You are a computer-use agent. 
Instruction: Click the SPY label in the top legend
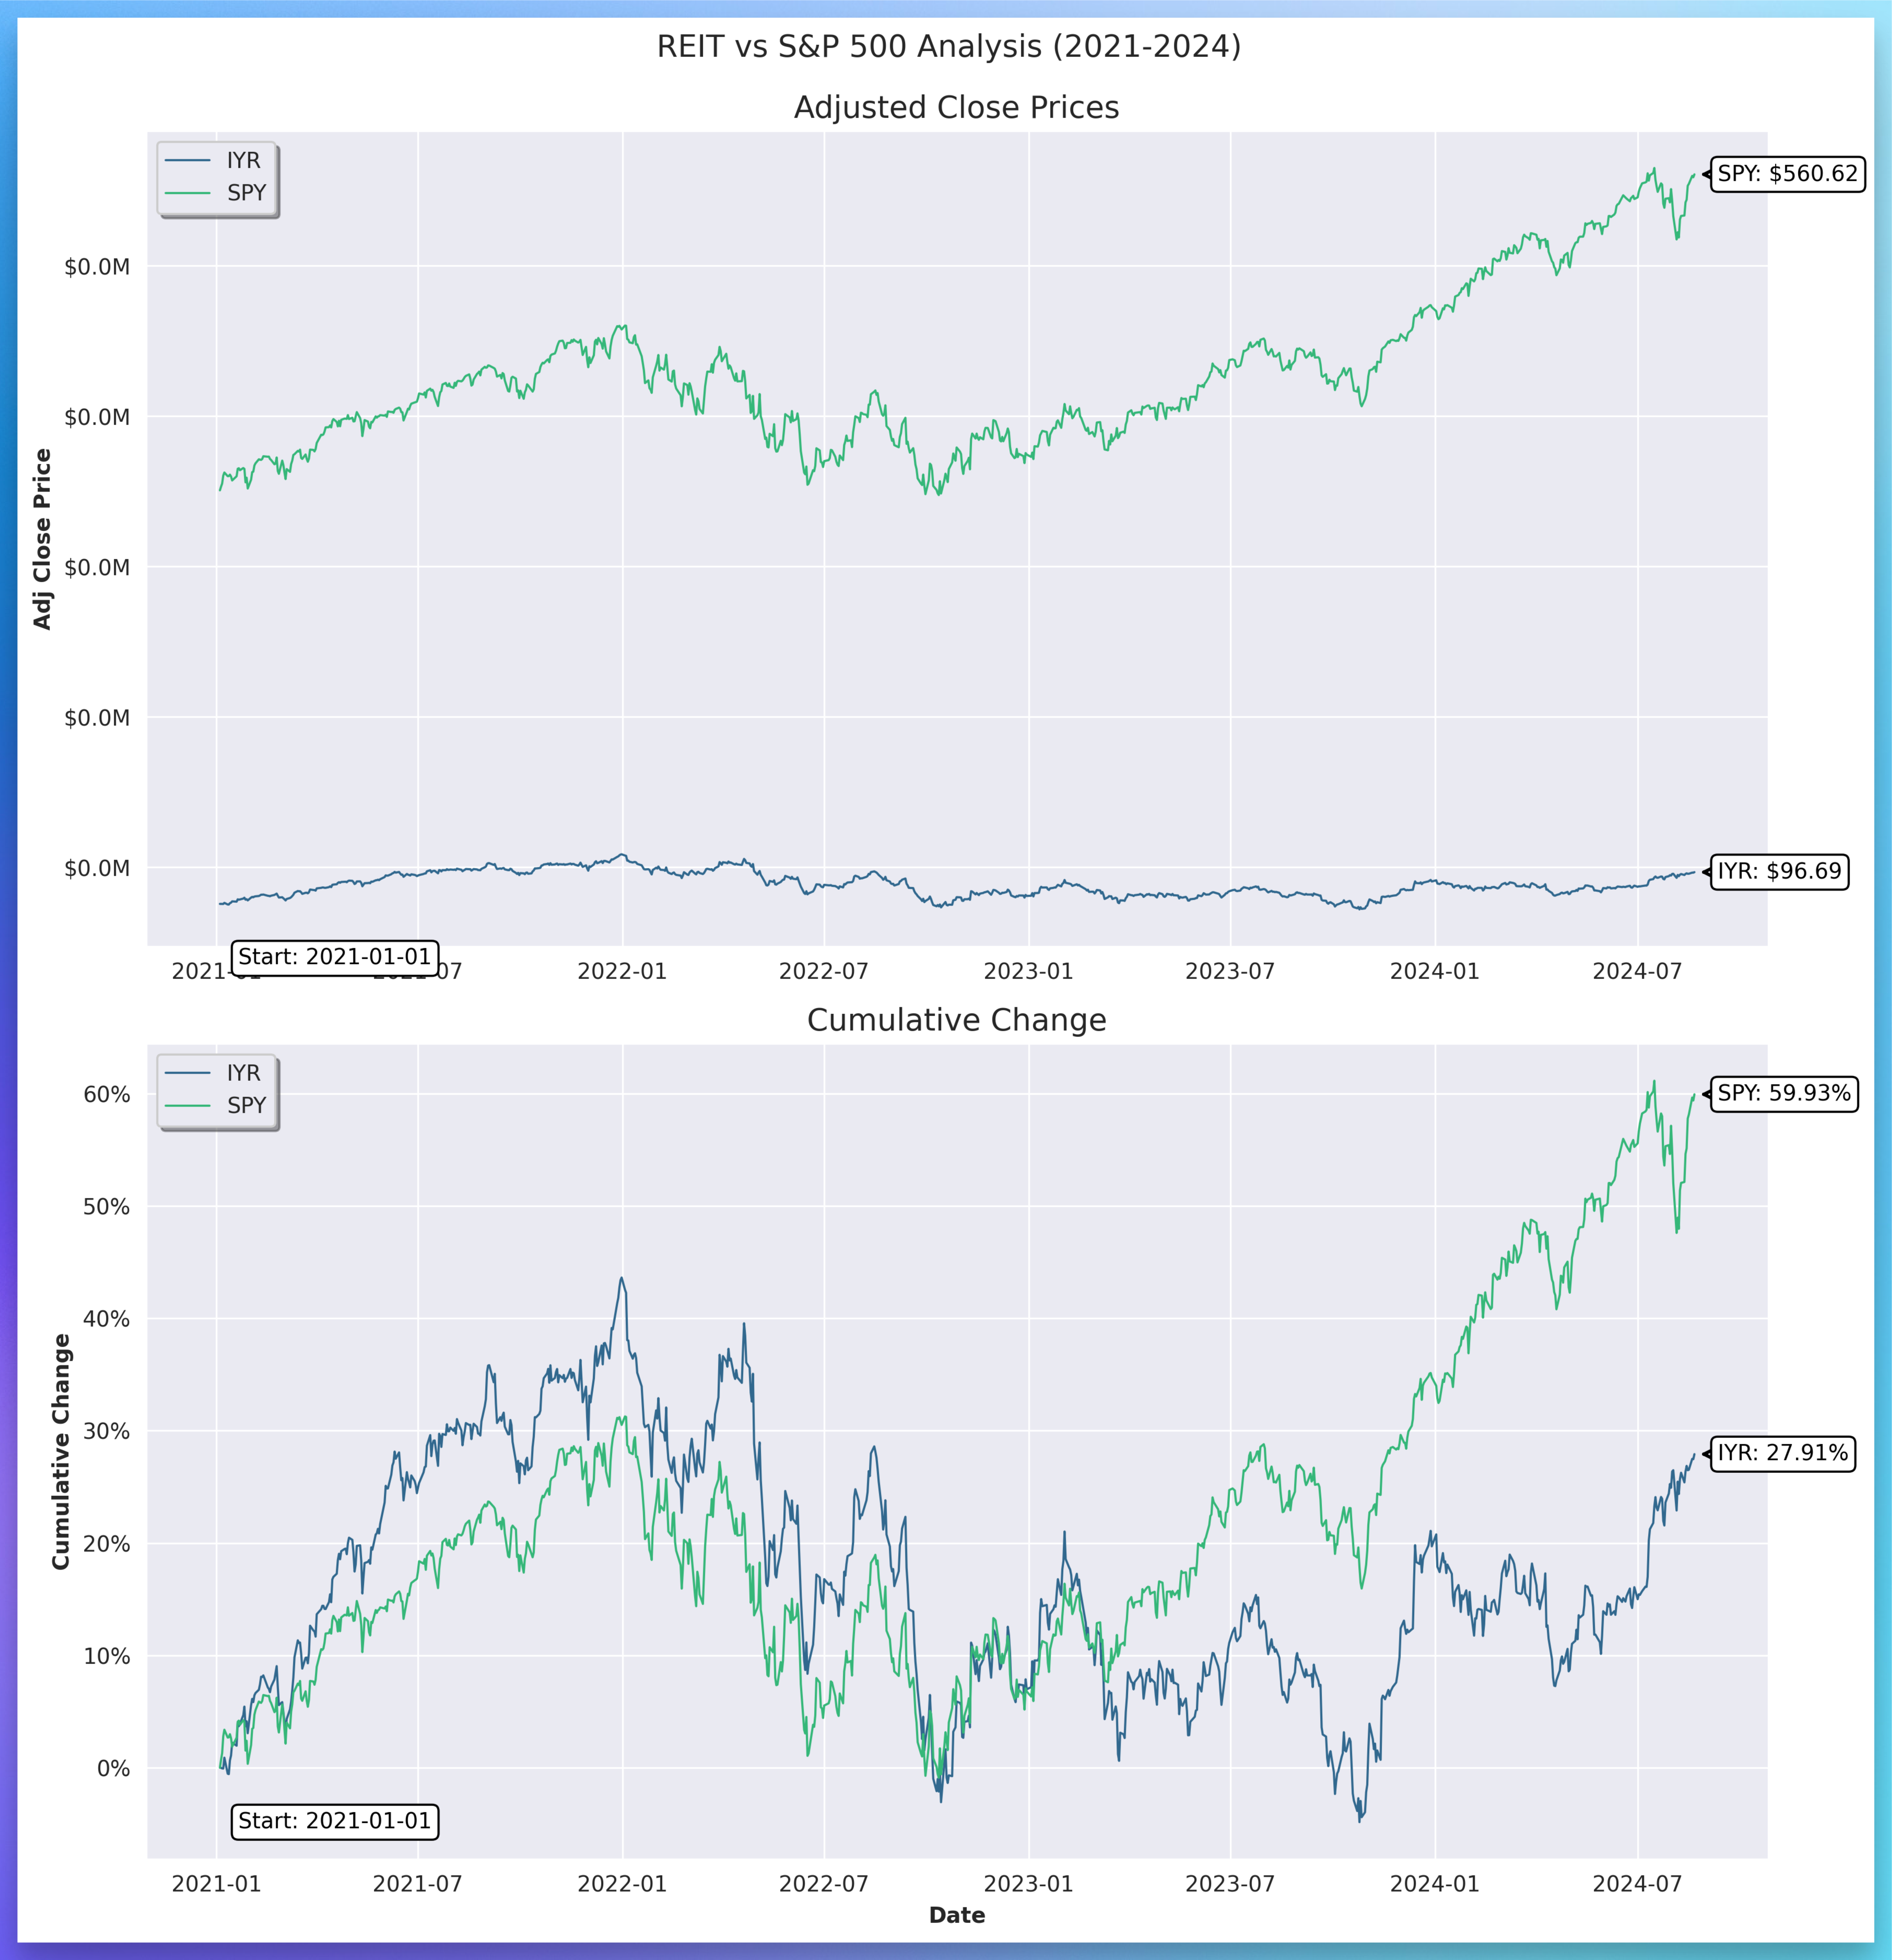246,193
